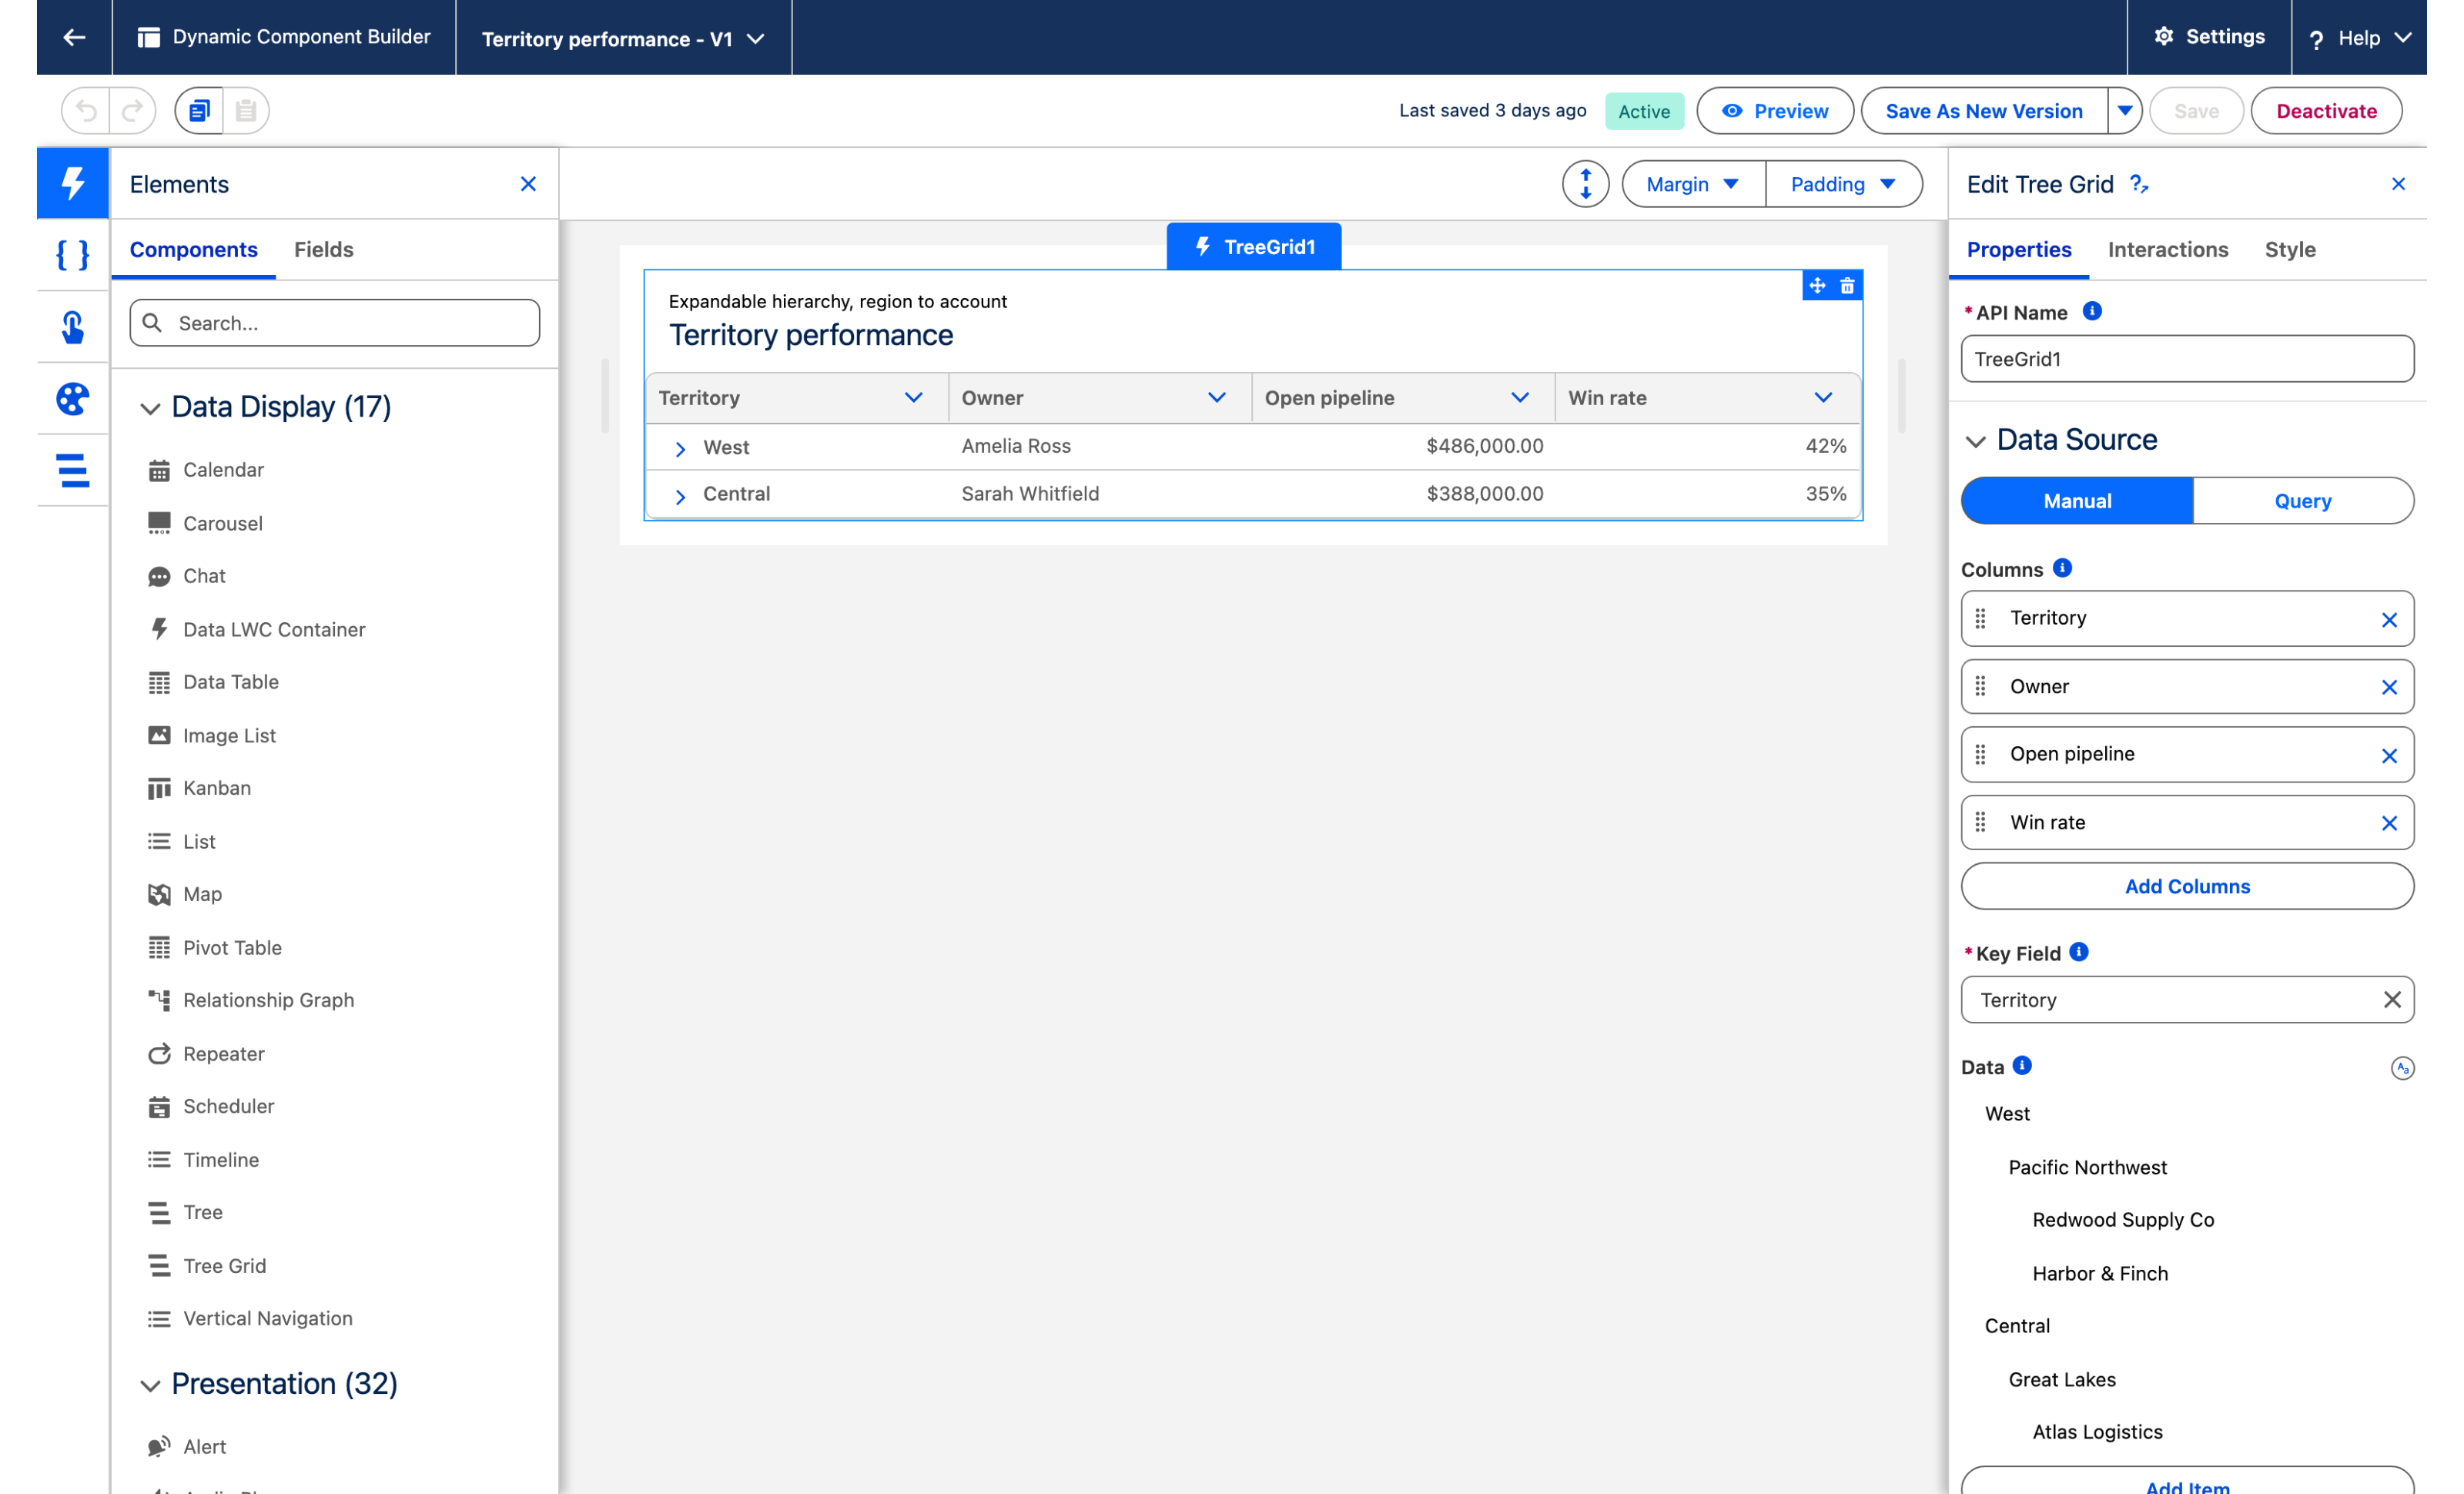2464x1494 pixels.
Task: Focus the Elements search field
Action: coord(335,323)
